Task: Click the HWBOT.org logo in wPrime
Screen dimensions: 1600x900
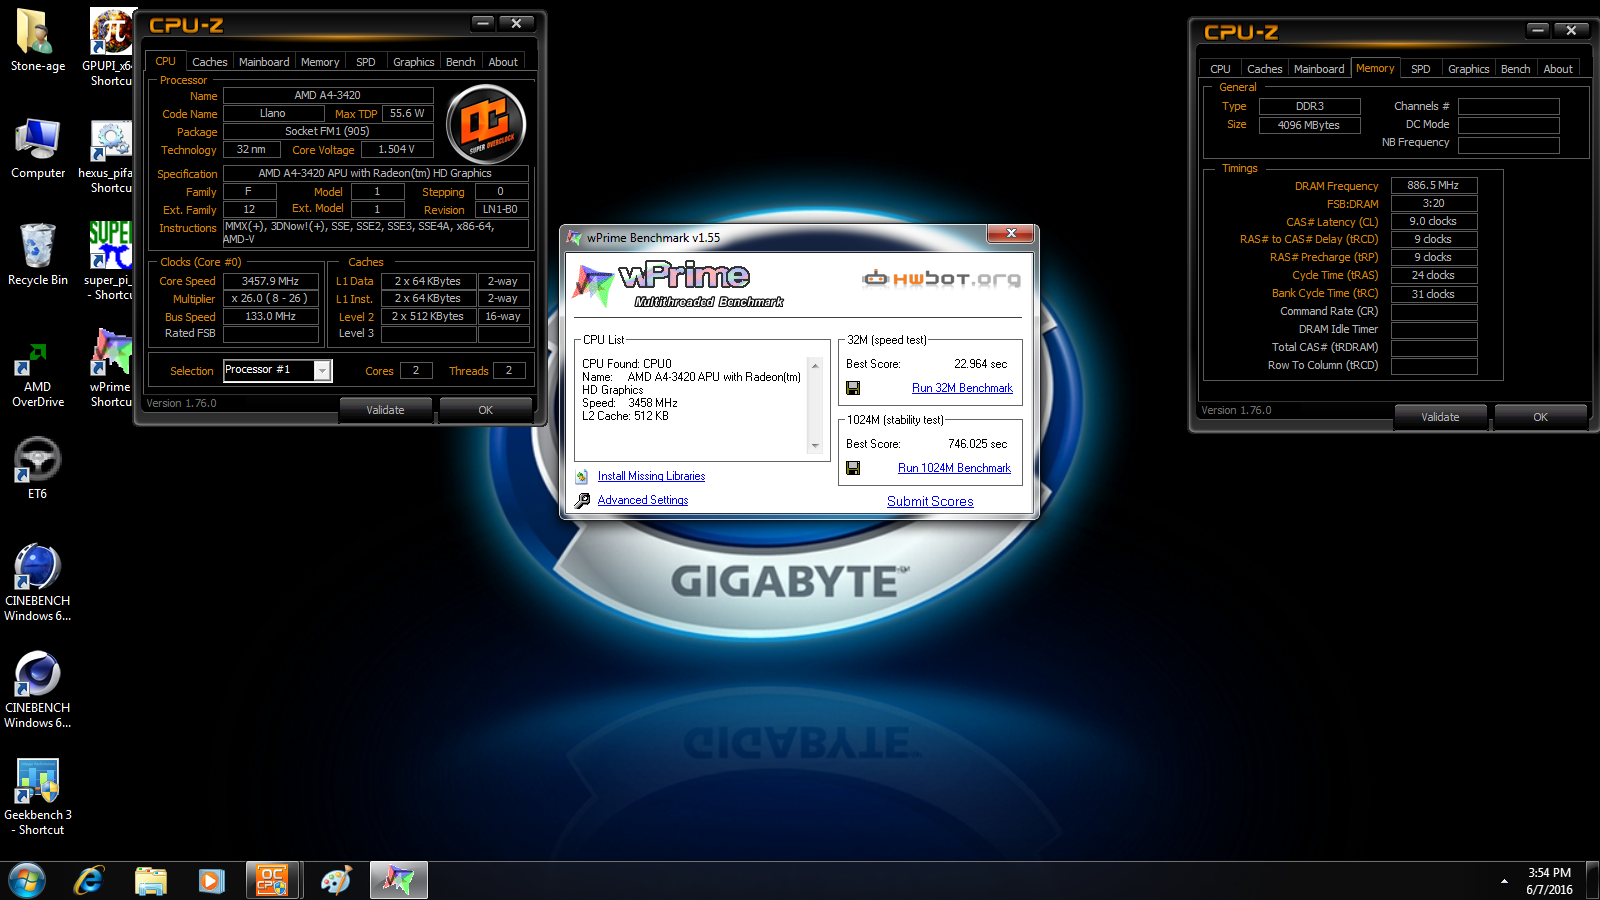Action: 942,278
